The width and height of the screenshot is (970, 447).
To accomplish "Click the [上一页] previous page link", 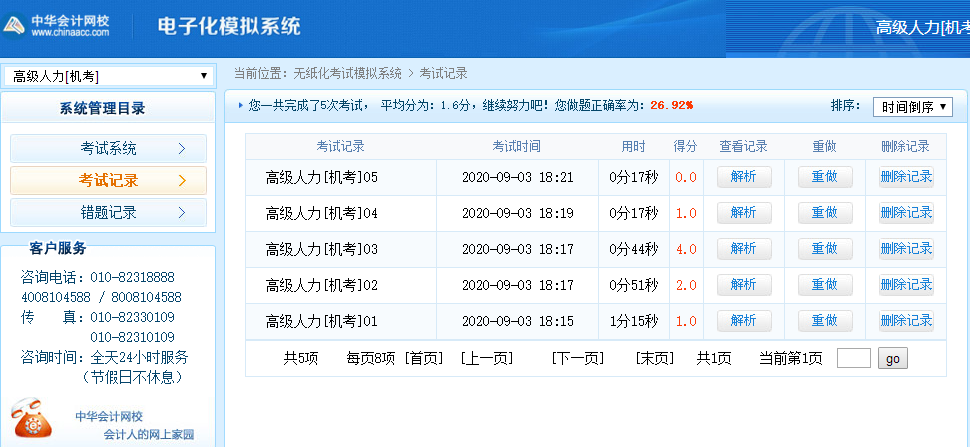I will click(x=487, y=359).
